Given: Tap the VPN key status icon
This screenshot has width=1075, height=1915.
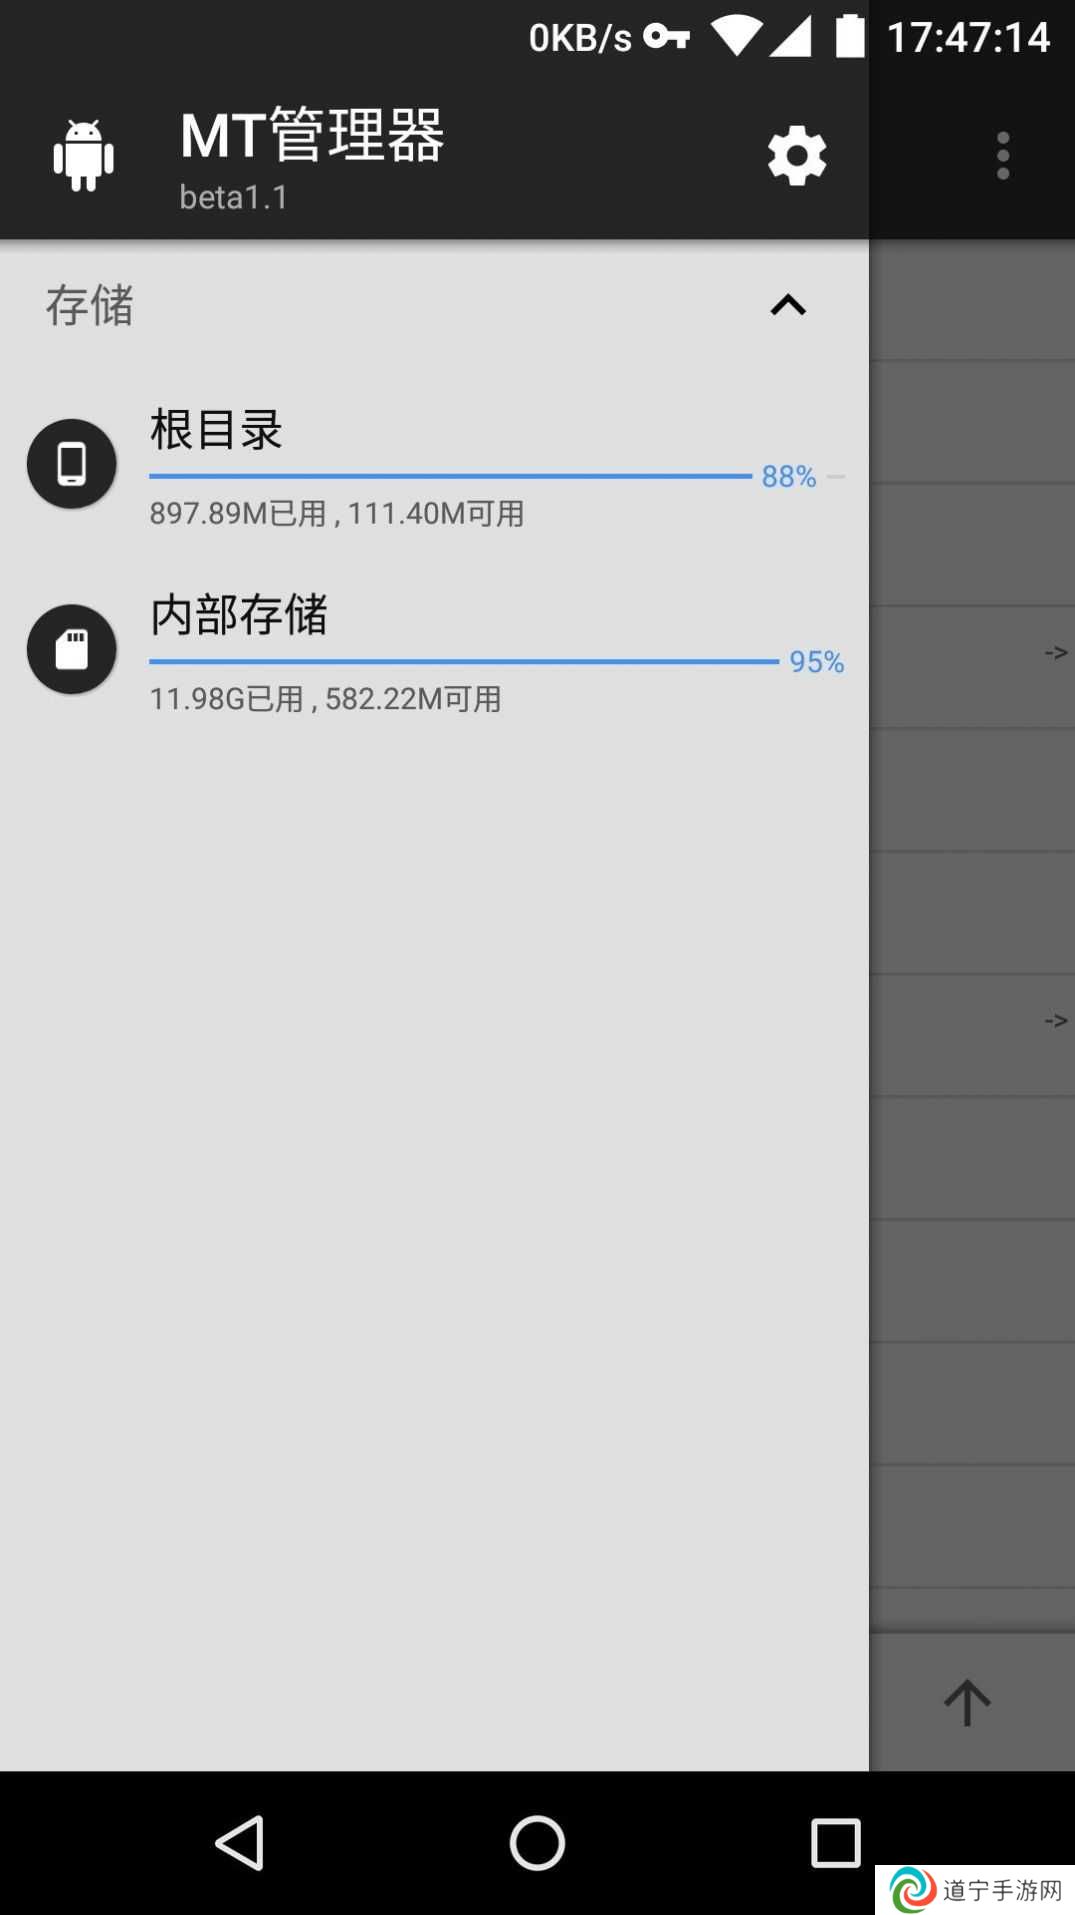Looking at the screenshot, I should [667, 37].
